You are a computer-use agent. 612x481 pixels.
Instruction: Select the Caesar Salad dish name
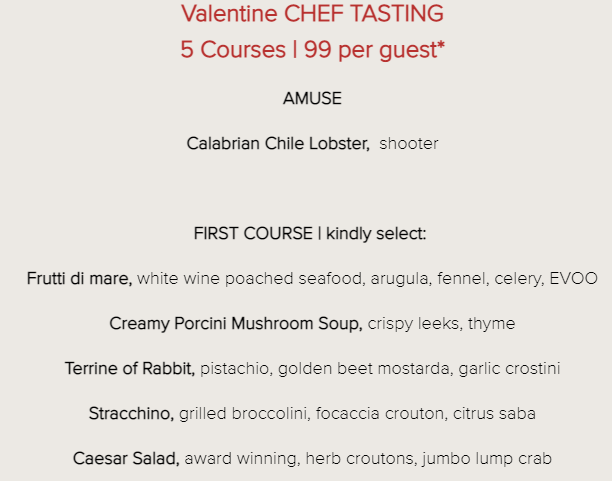point(126,458)
